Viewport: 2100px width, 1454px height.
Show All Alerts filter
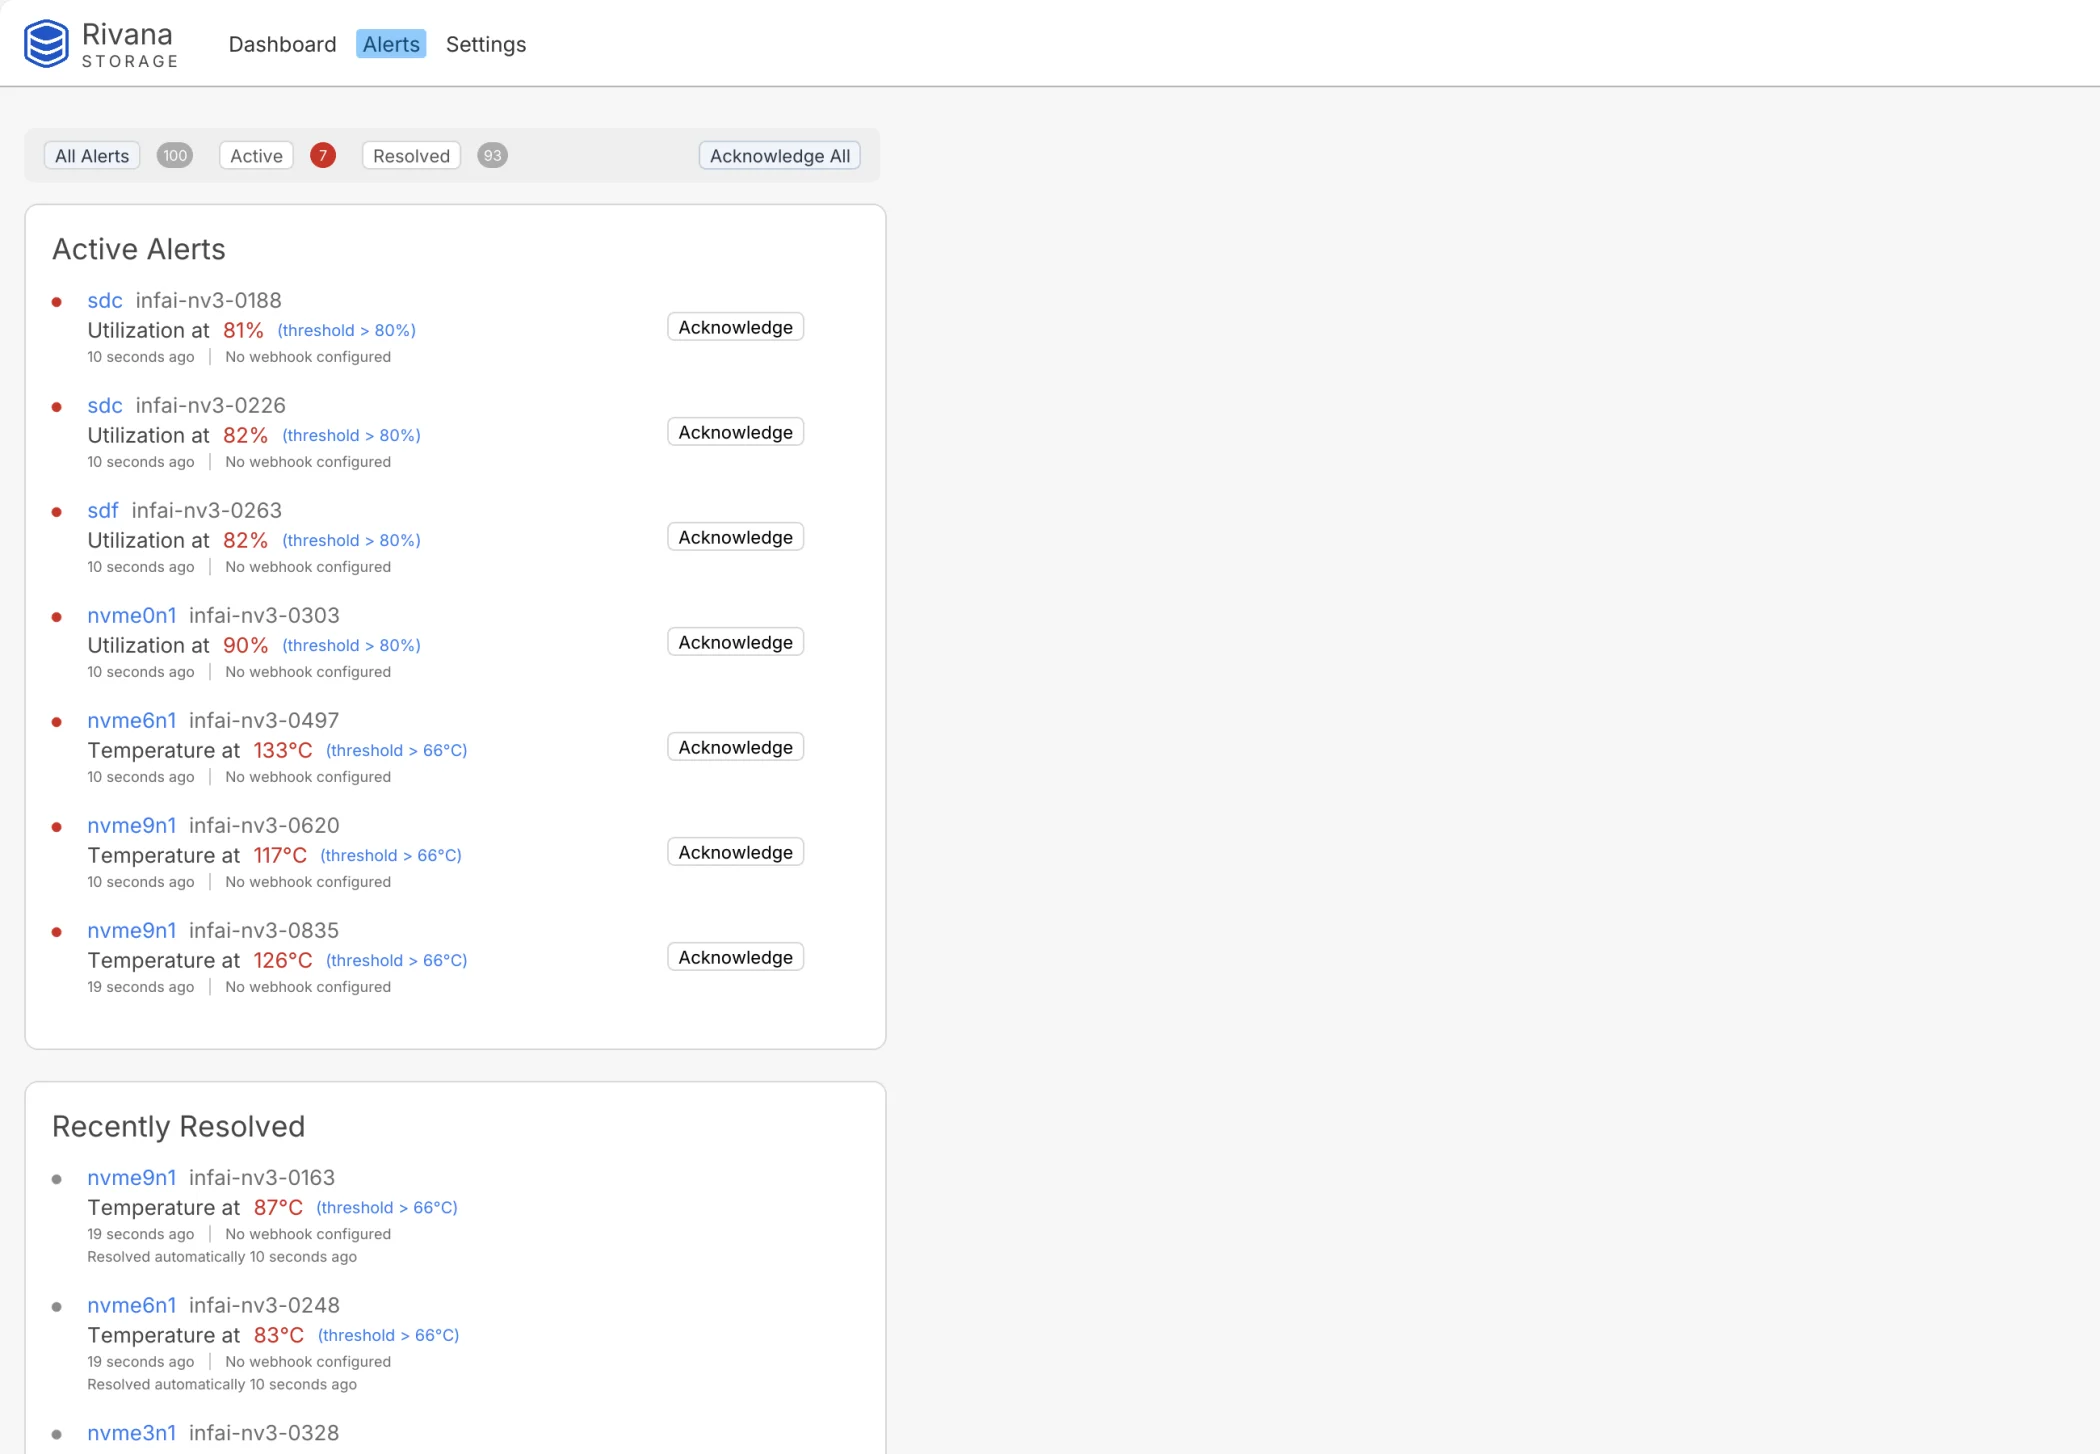[x=92, y=156]
